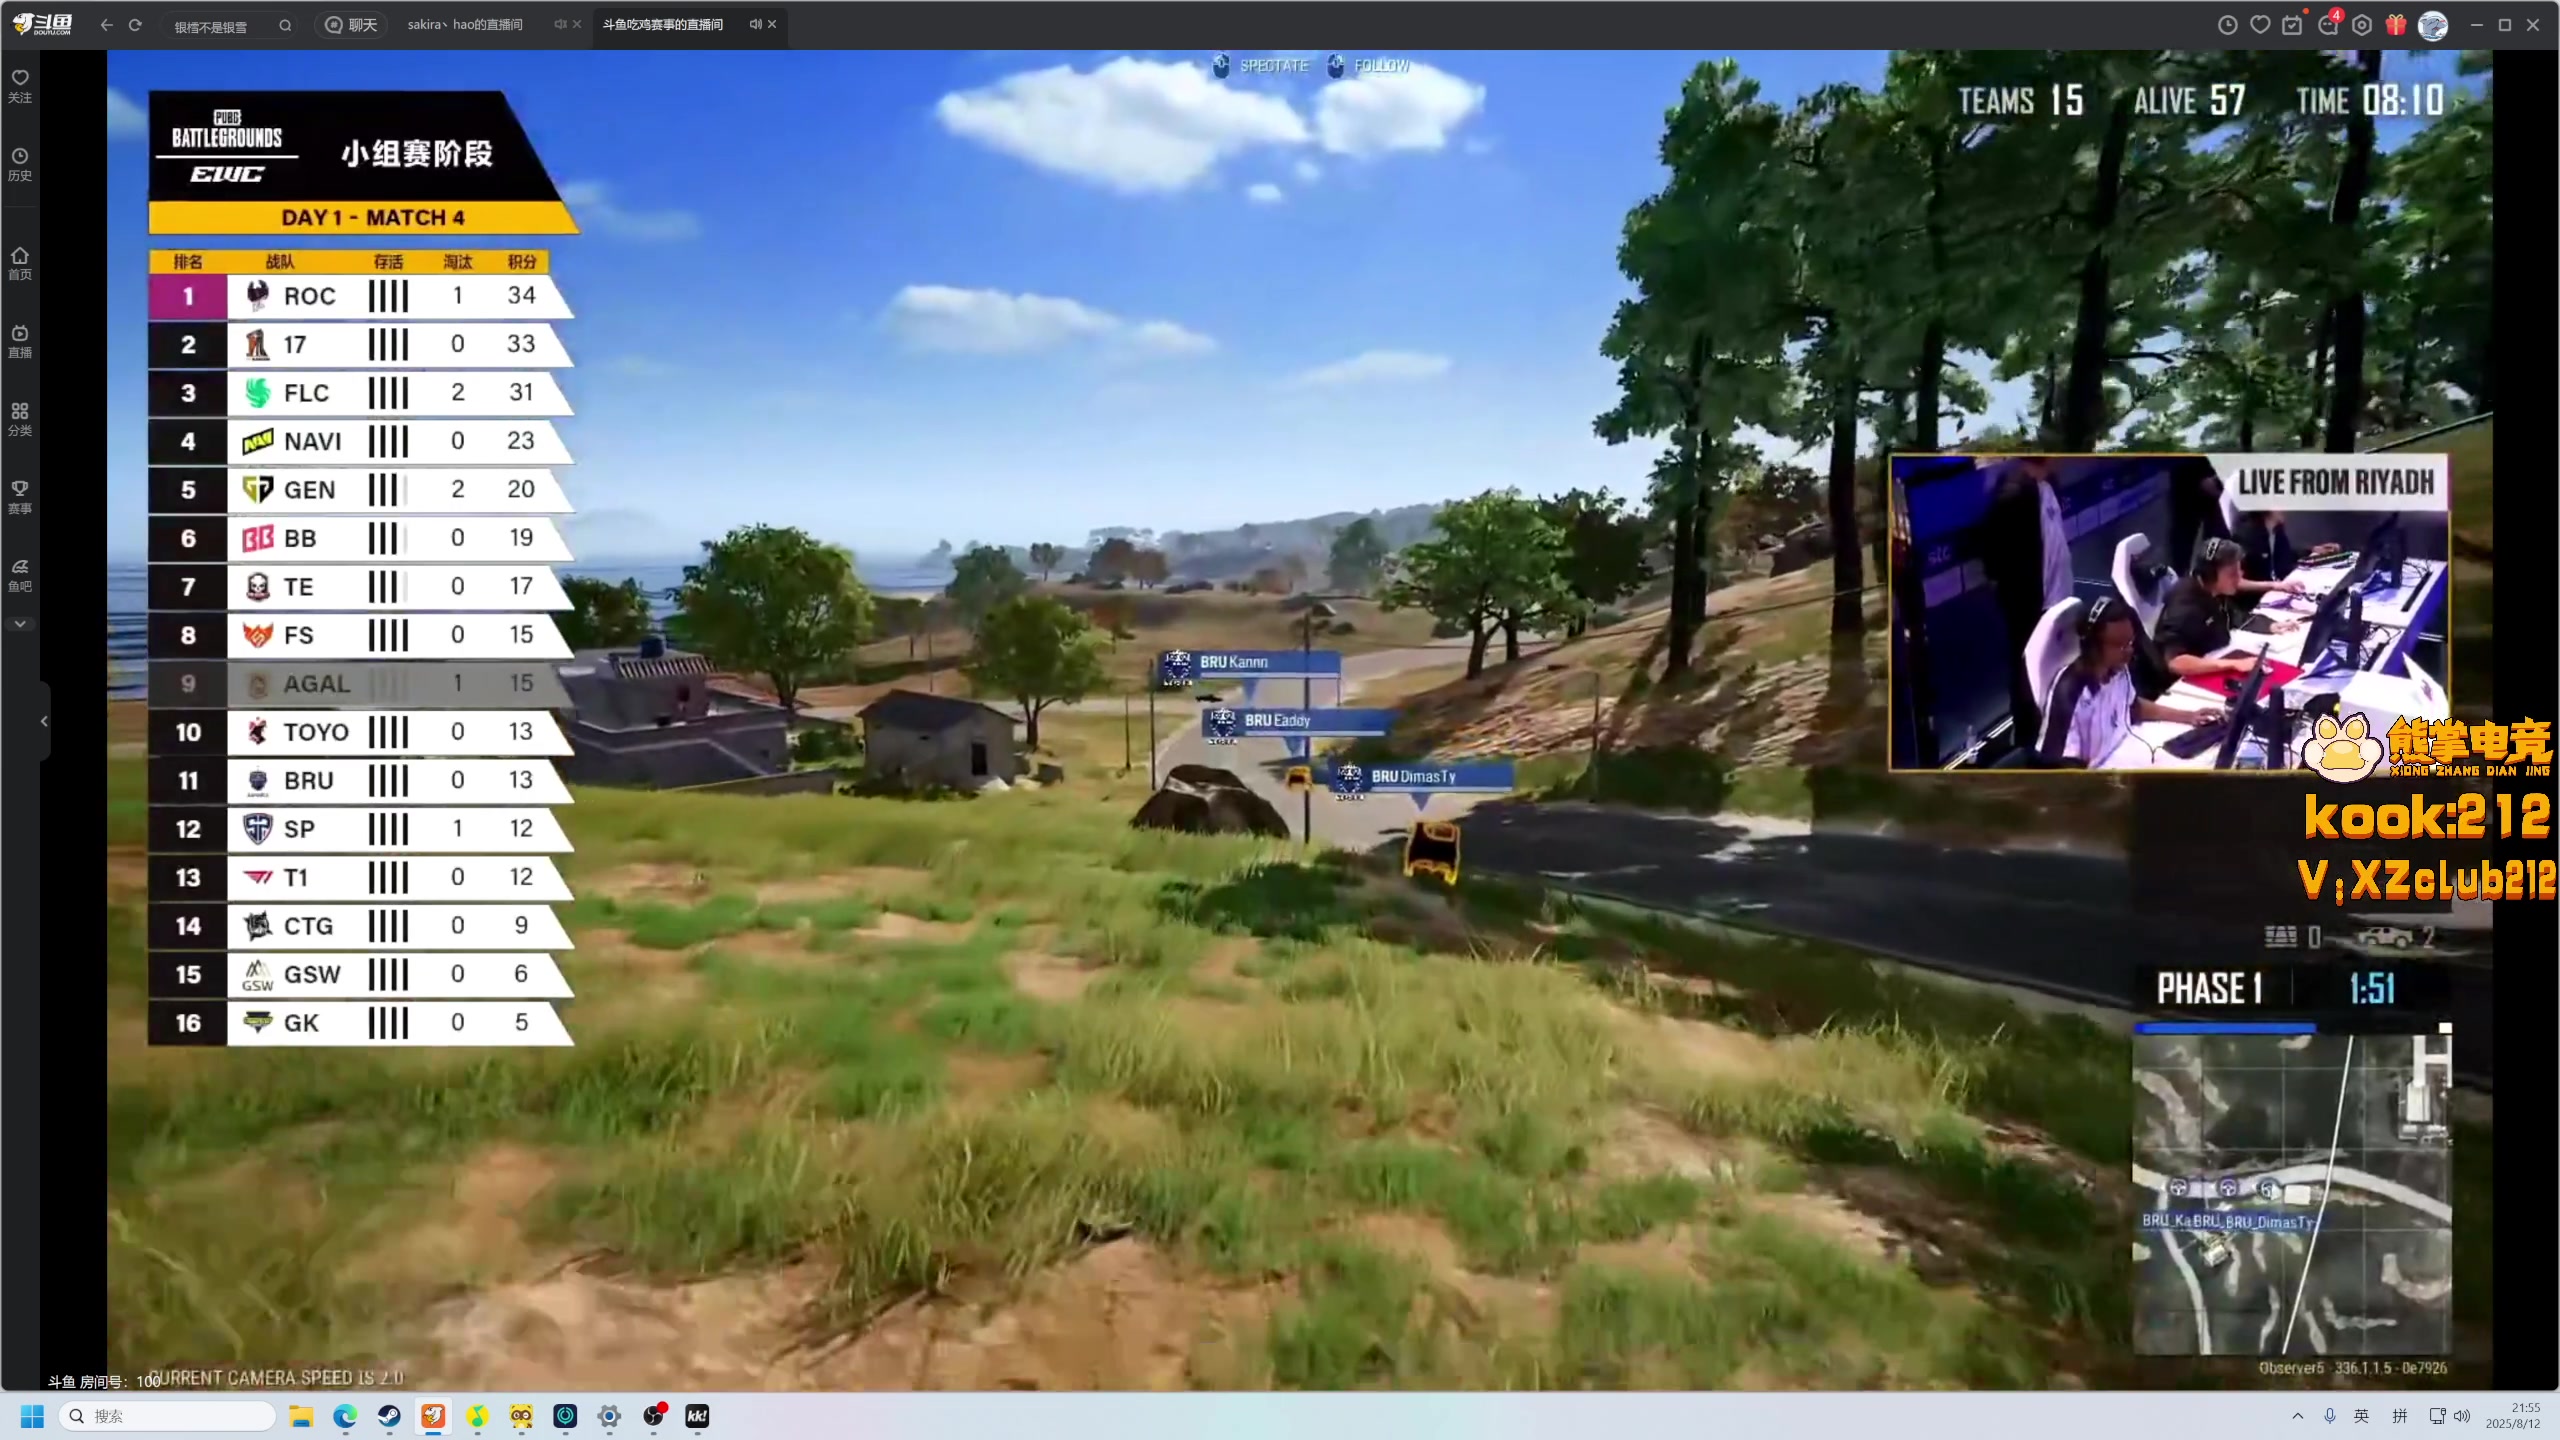2560x1440 pixels.
Task: Open the 21:55 clock and date
Action: click(x=2512, y=1416)
